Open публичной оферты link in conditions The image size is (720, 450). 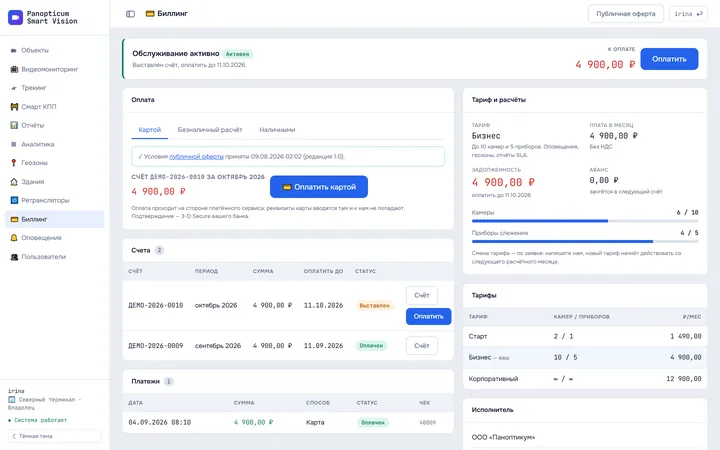[197, 157]
